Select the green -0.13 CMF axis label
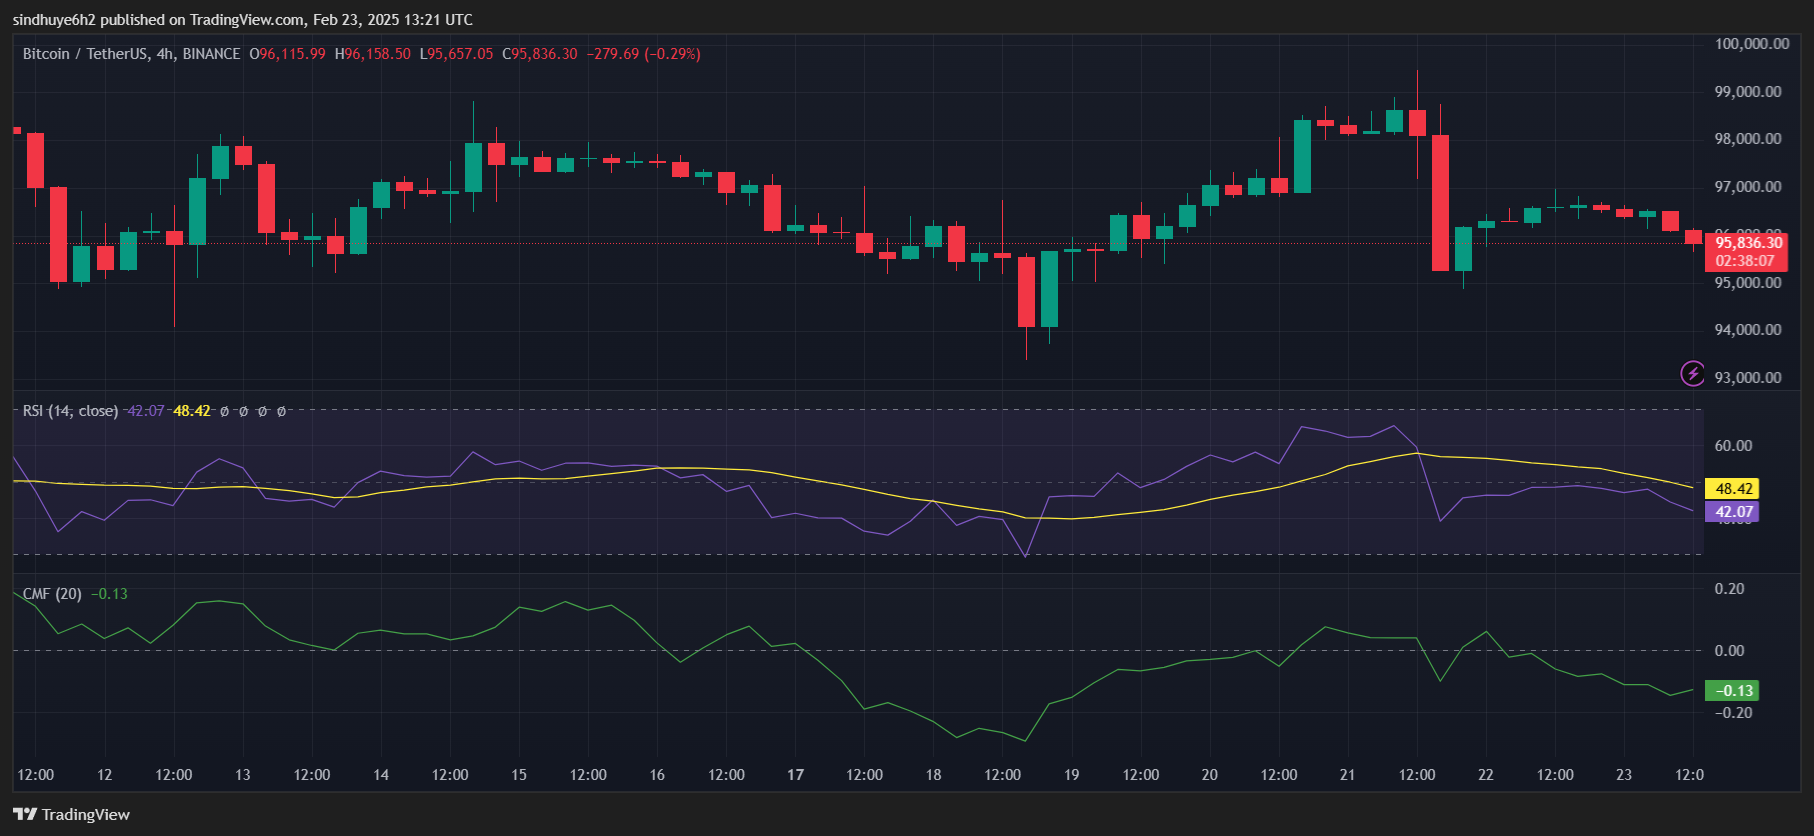The image size is (1814, 836). click(1733, 691)
